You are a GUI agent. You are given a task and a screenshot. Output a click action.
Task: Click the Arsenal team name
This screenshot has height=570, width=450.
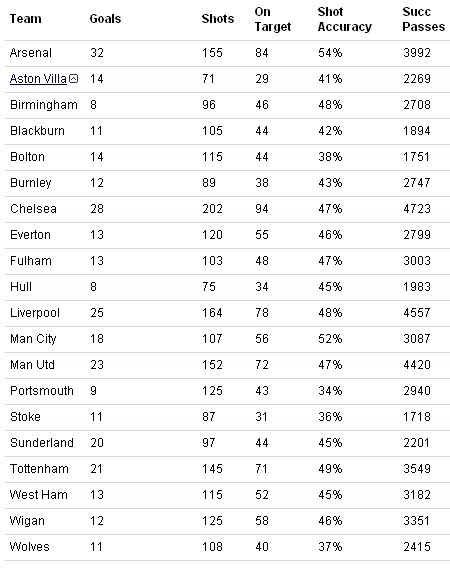coord(31,53)
